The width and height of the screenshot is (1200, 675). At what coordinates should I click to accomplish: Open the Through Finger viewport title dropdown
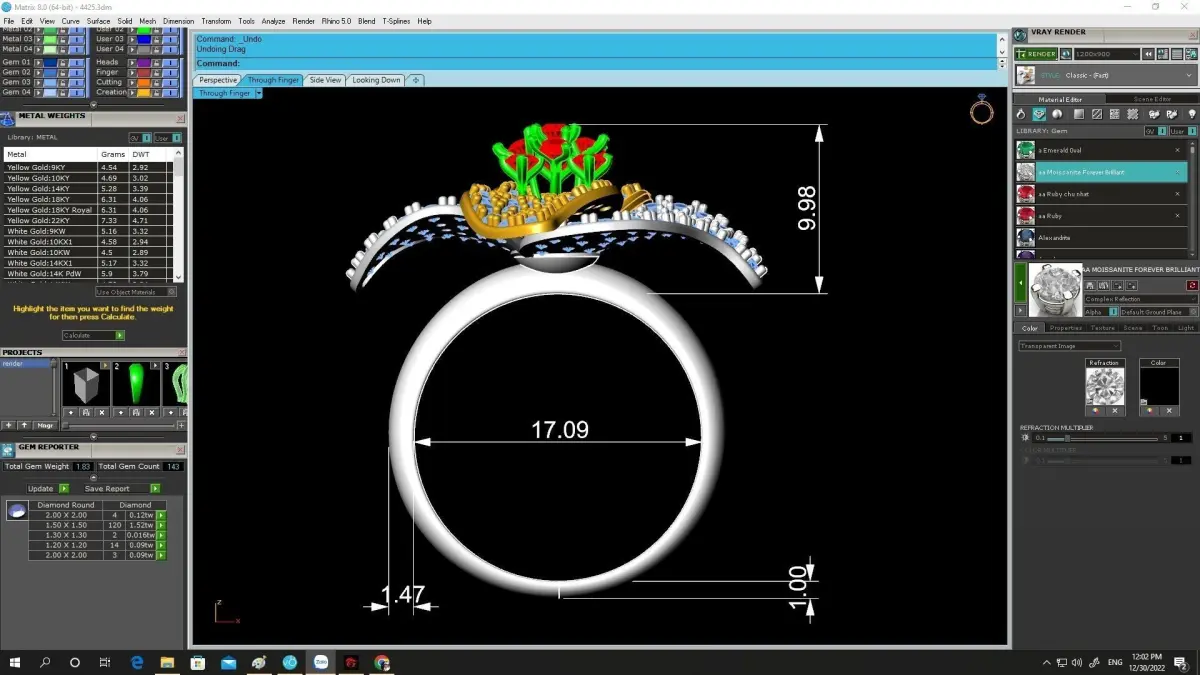click(x=259, y=93)
